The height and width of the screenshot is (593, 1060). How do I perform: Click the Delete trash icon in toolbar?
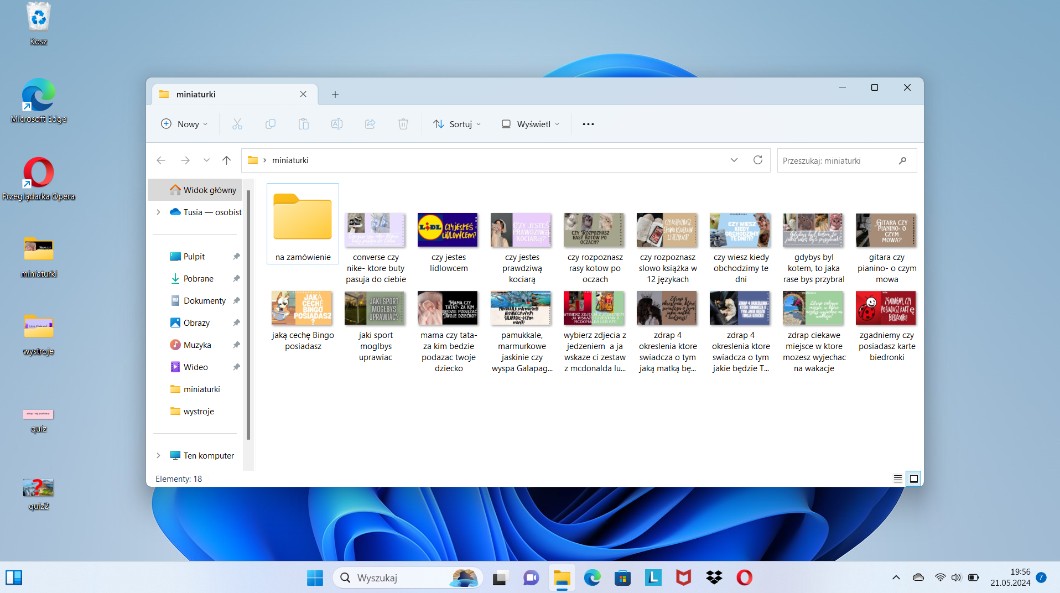point(403,124)
